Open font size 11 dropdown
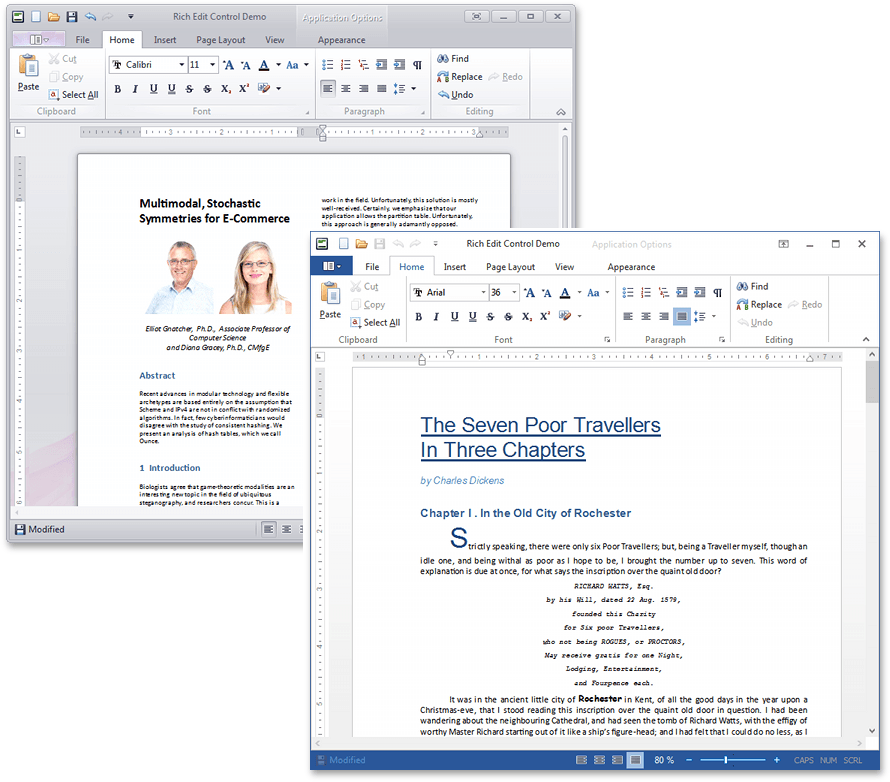890x782 pixels. point(213,65)
